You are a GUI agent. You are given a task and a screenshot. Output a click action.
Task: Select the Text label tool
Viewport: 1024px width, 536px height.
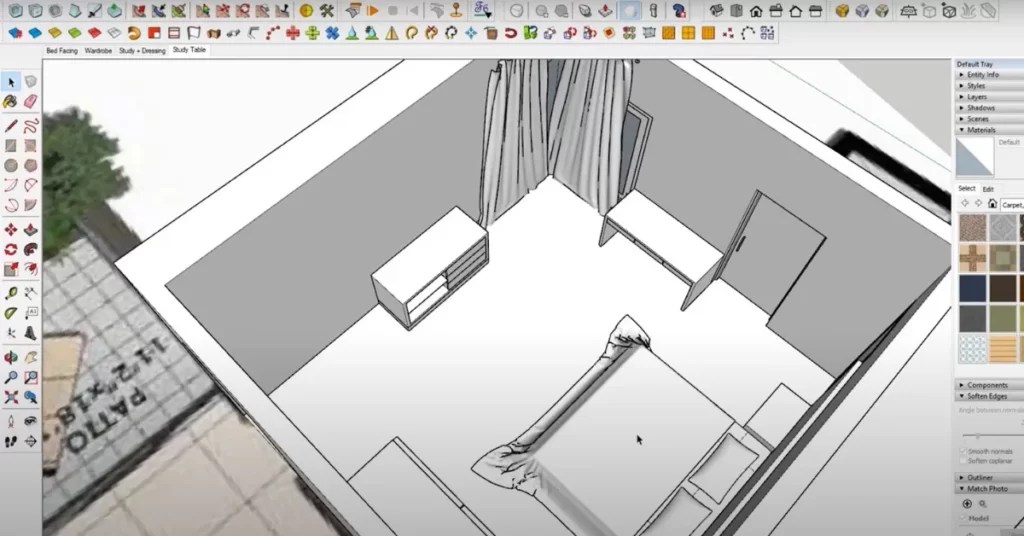click(x=31, y=313)
